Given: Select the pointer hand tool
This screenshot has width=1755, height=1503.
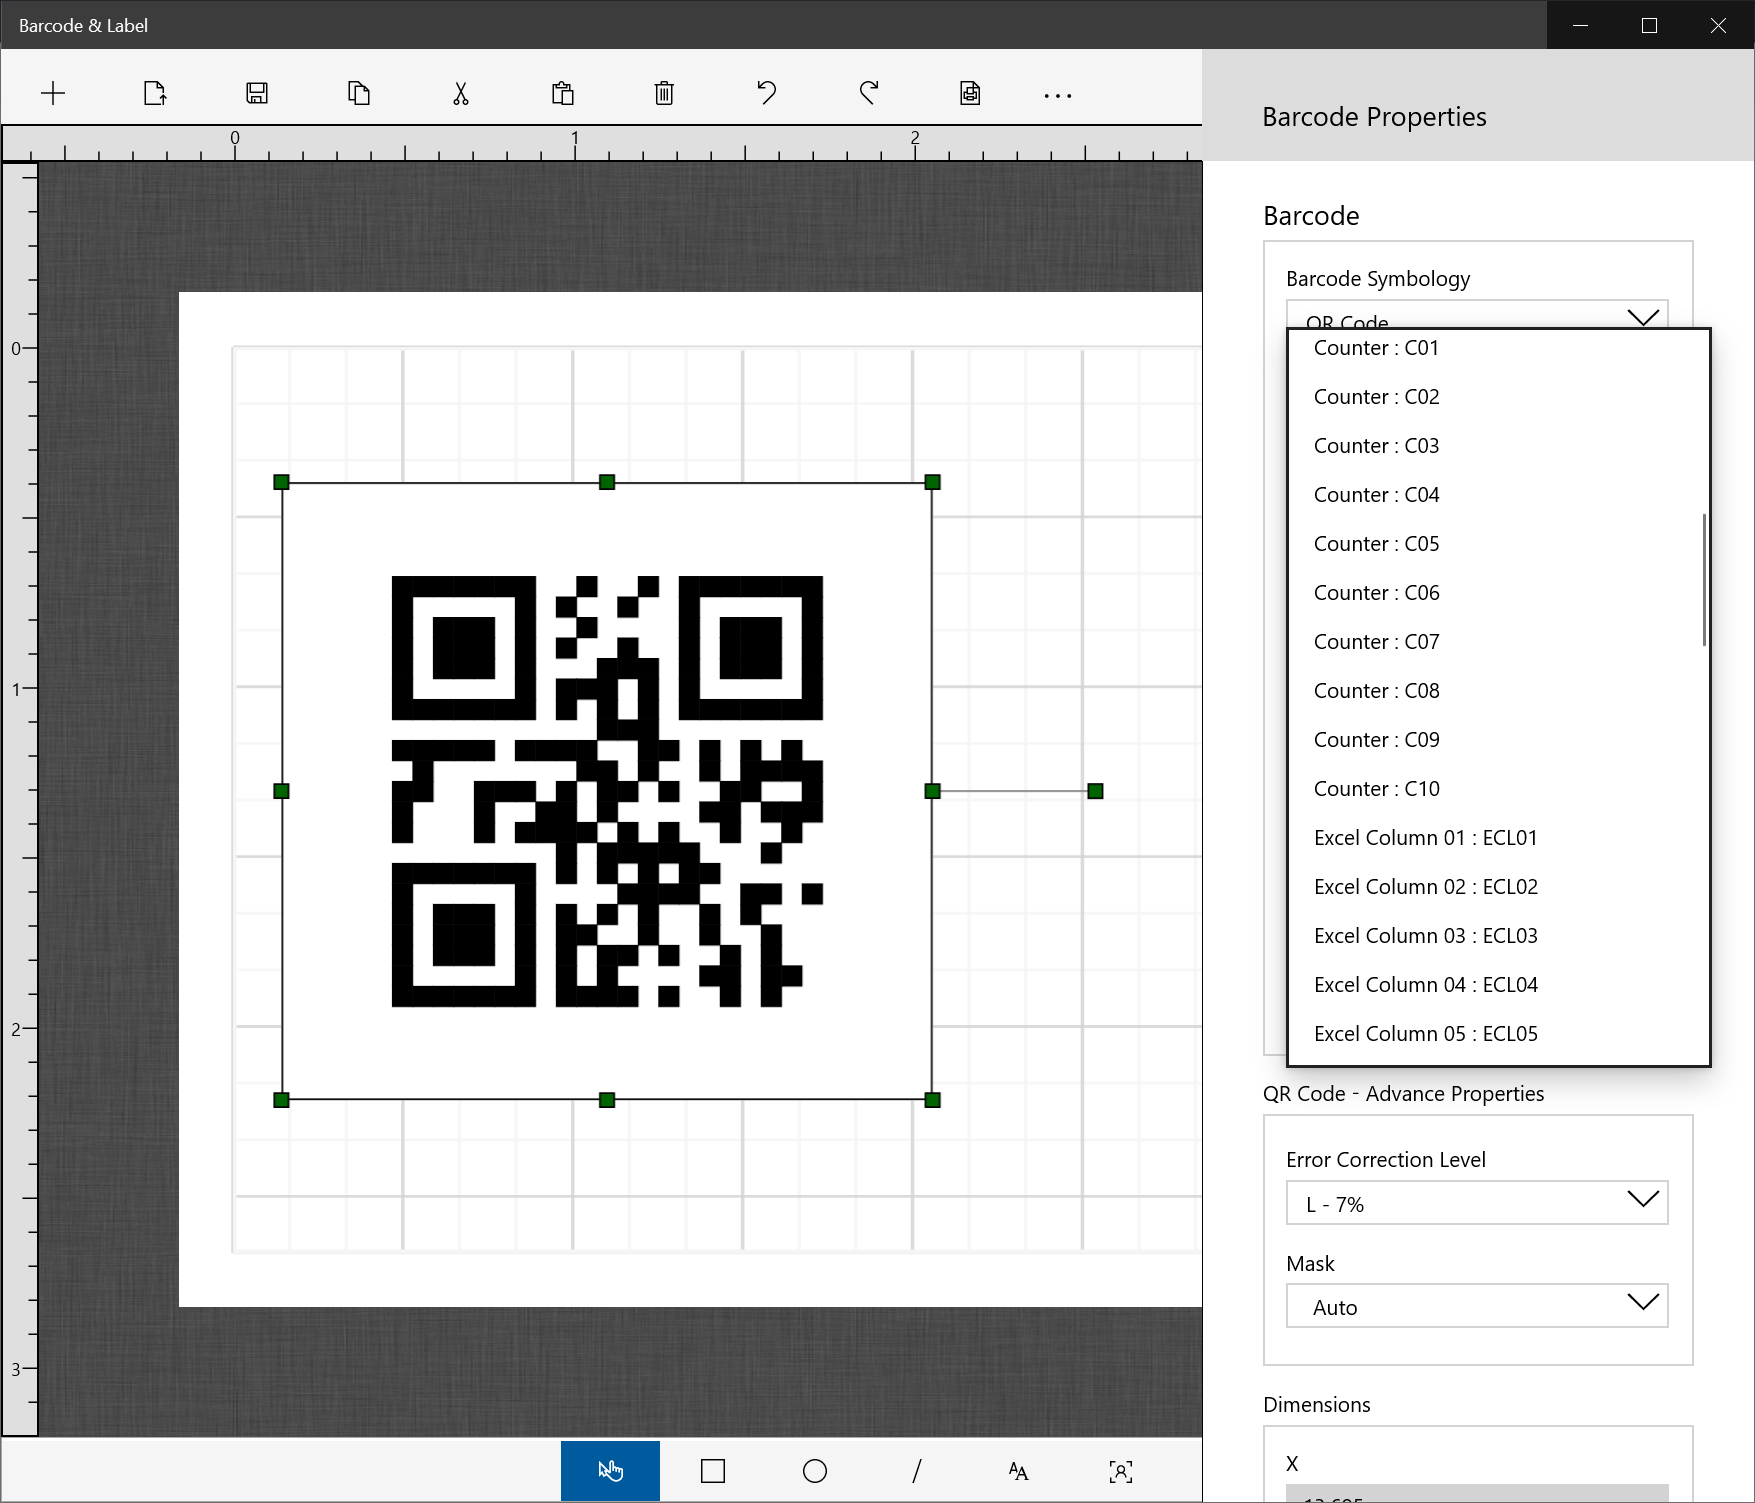Looking at the screenshot, I should pos(610,1471).
